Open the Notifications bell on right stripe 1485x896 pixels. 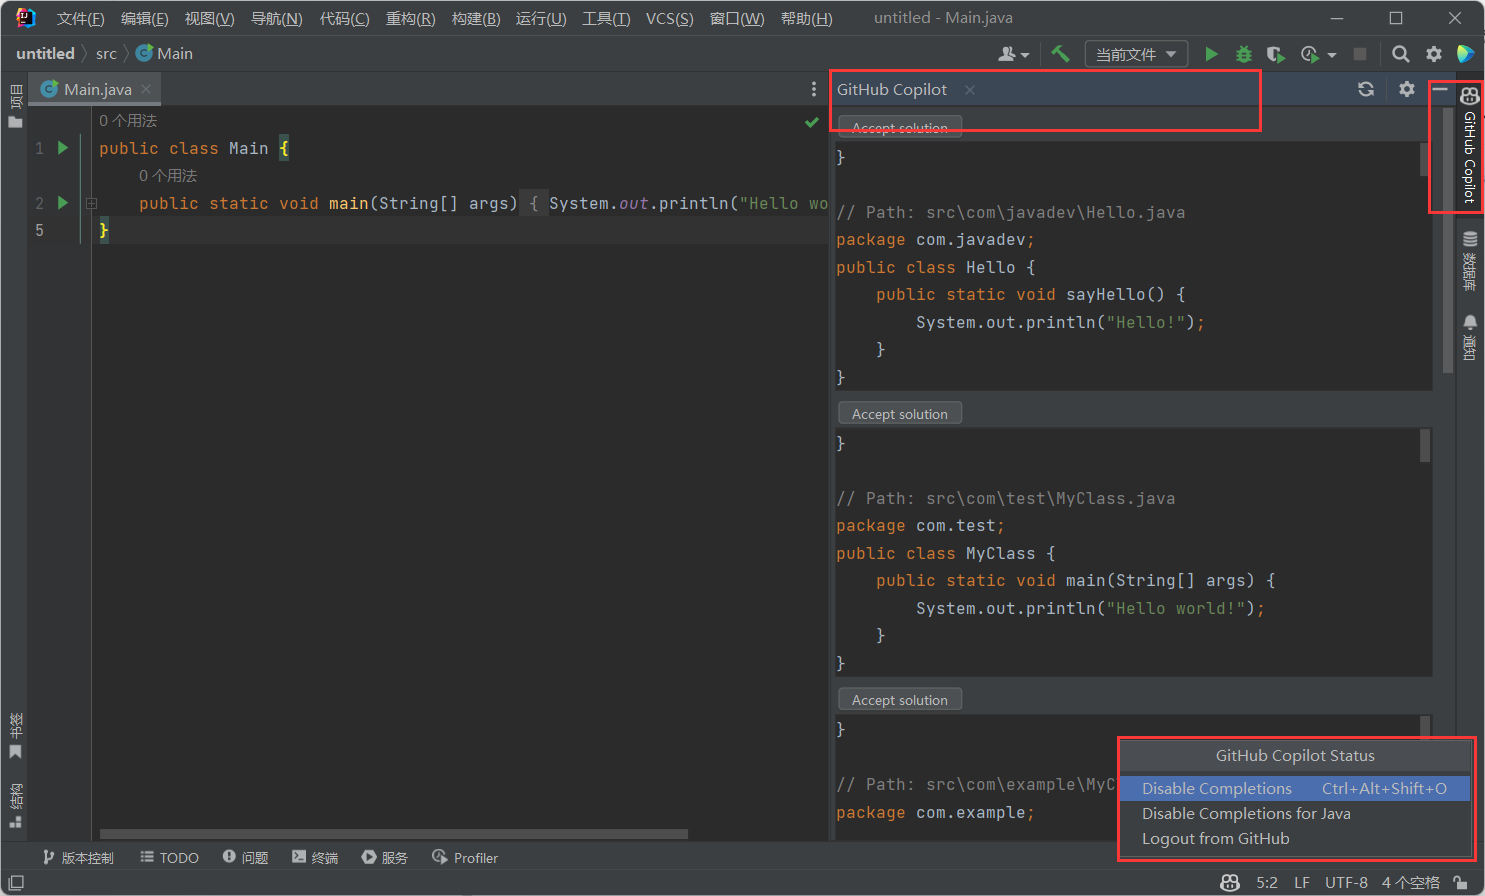click(x=1469, y=337)
